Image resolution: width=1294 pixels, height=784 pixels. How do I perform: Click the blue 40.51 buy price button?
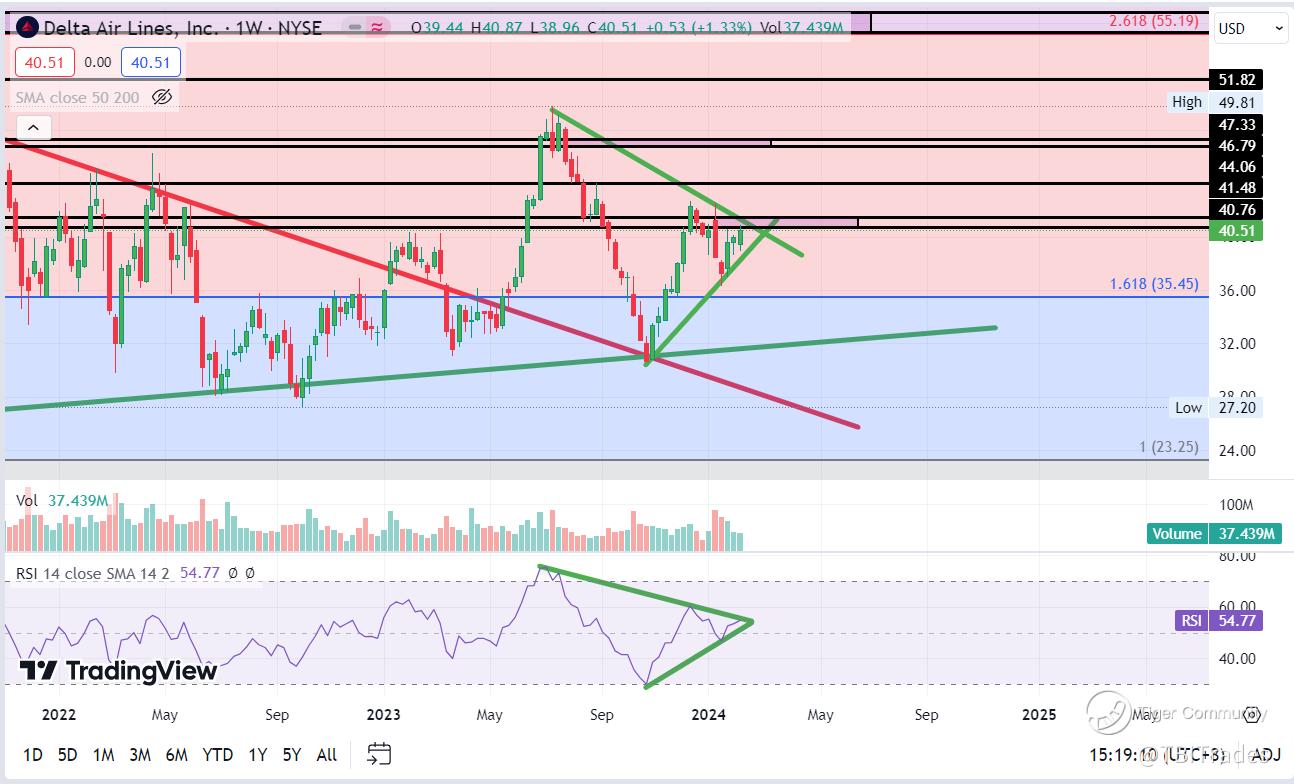[x=150, y=62]
